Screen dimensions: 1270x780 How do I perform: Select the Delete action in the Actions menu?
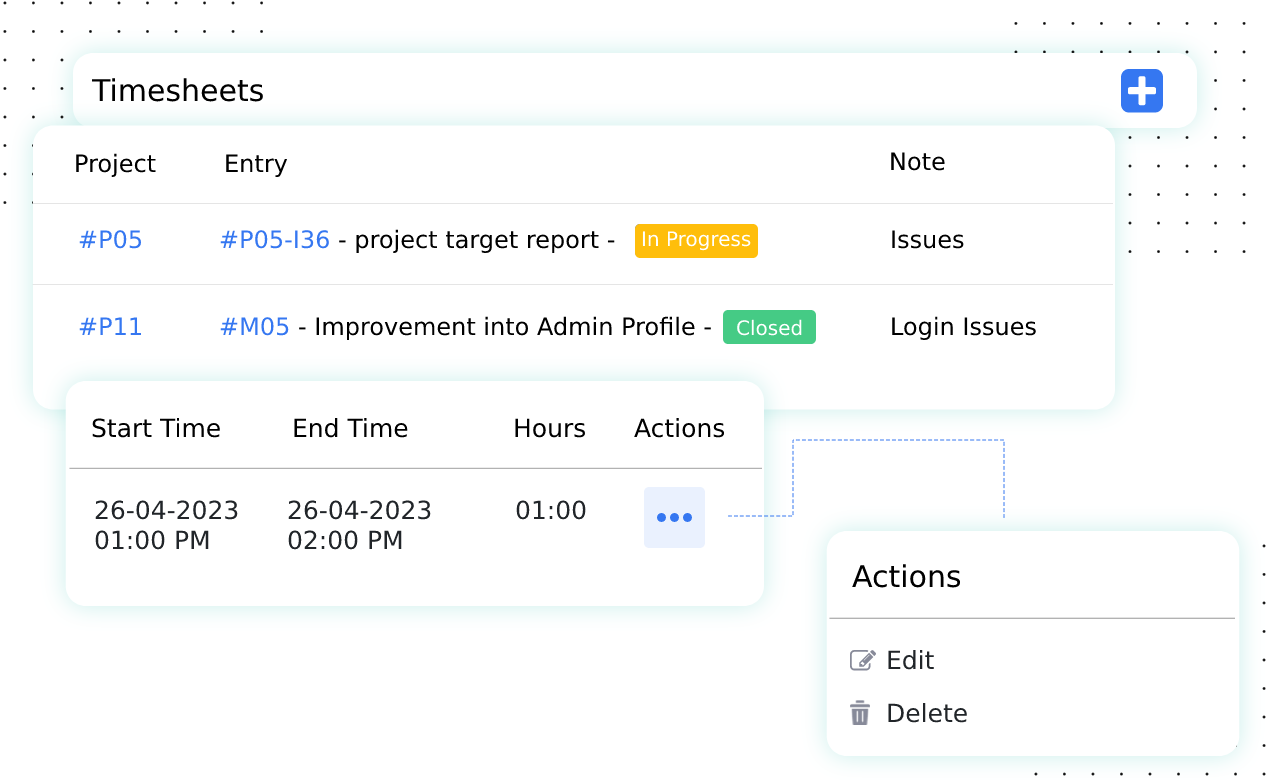pos(927,713)
